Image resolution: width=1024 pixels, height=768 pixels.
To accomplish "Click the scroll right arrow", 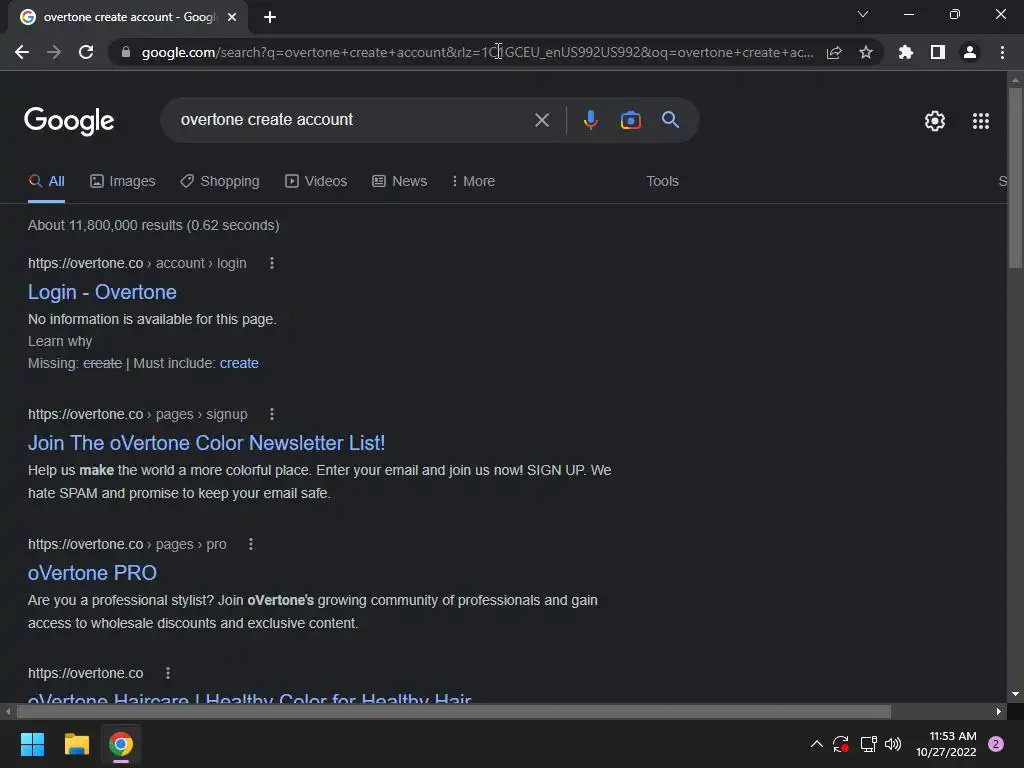I will tap(999, 711).
